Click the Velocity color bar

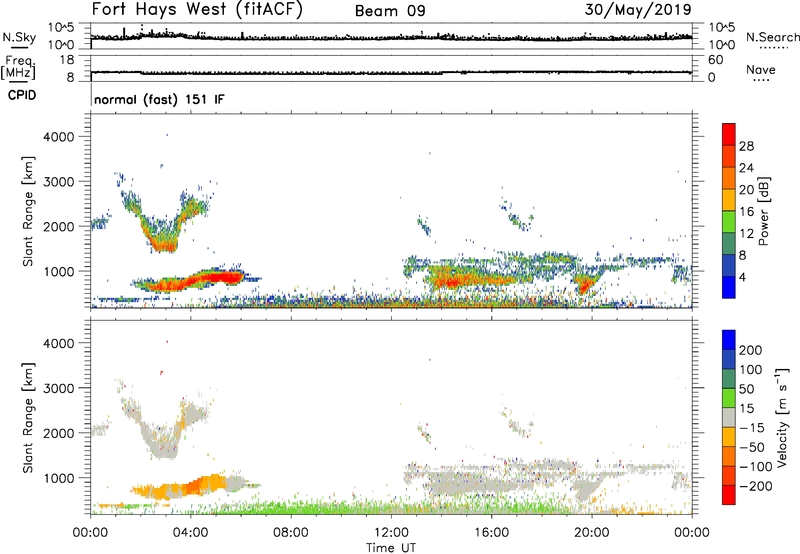(729, 417)
